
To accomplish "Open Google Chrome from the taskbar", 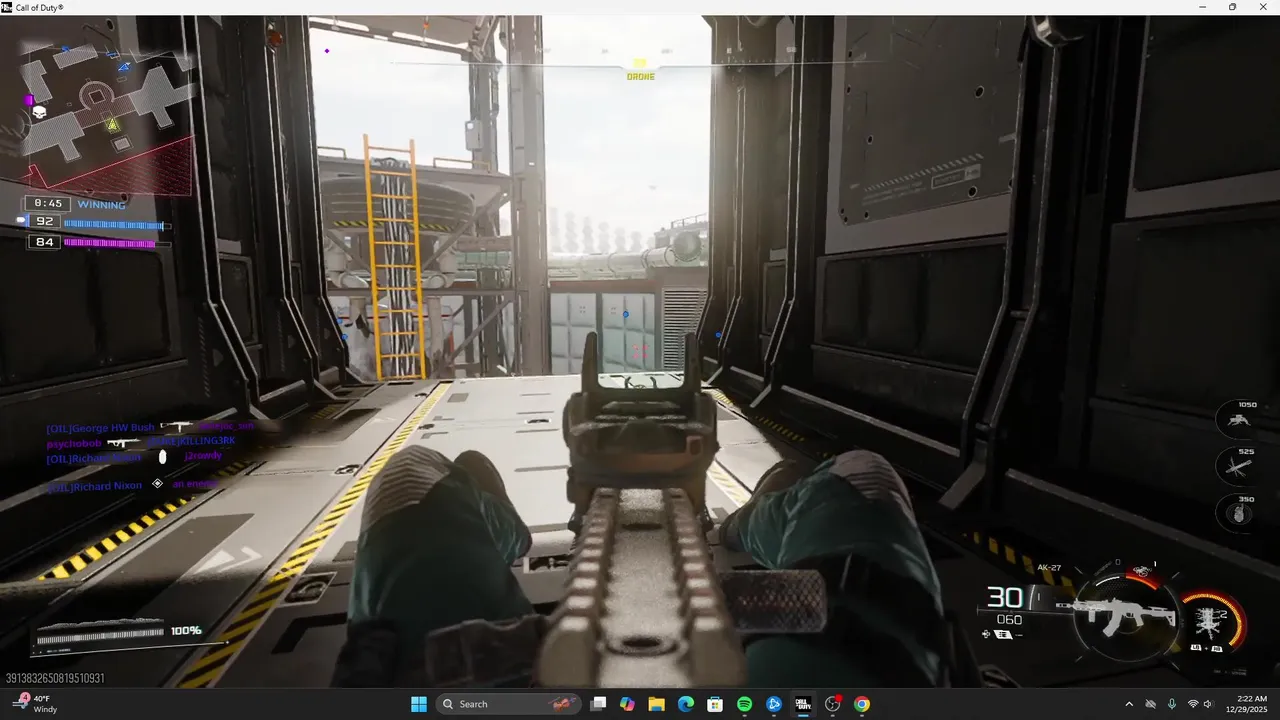I will coord(862,704).
